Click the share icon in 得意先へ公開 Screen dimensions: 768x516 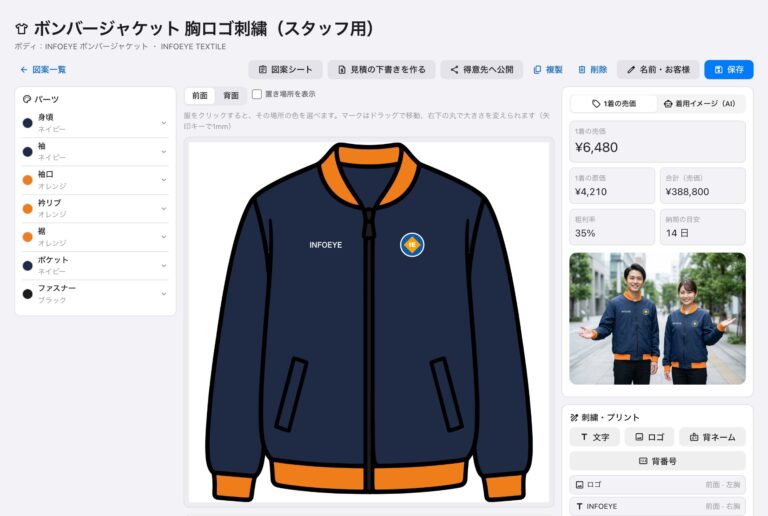[455, 70]
